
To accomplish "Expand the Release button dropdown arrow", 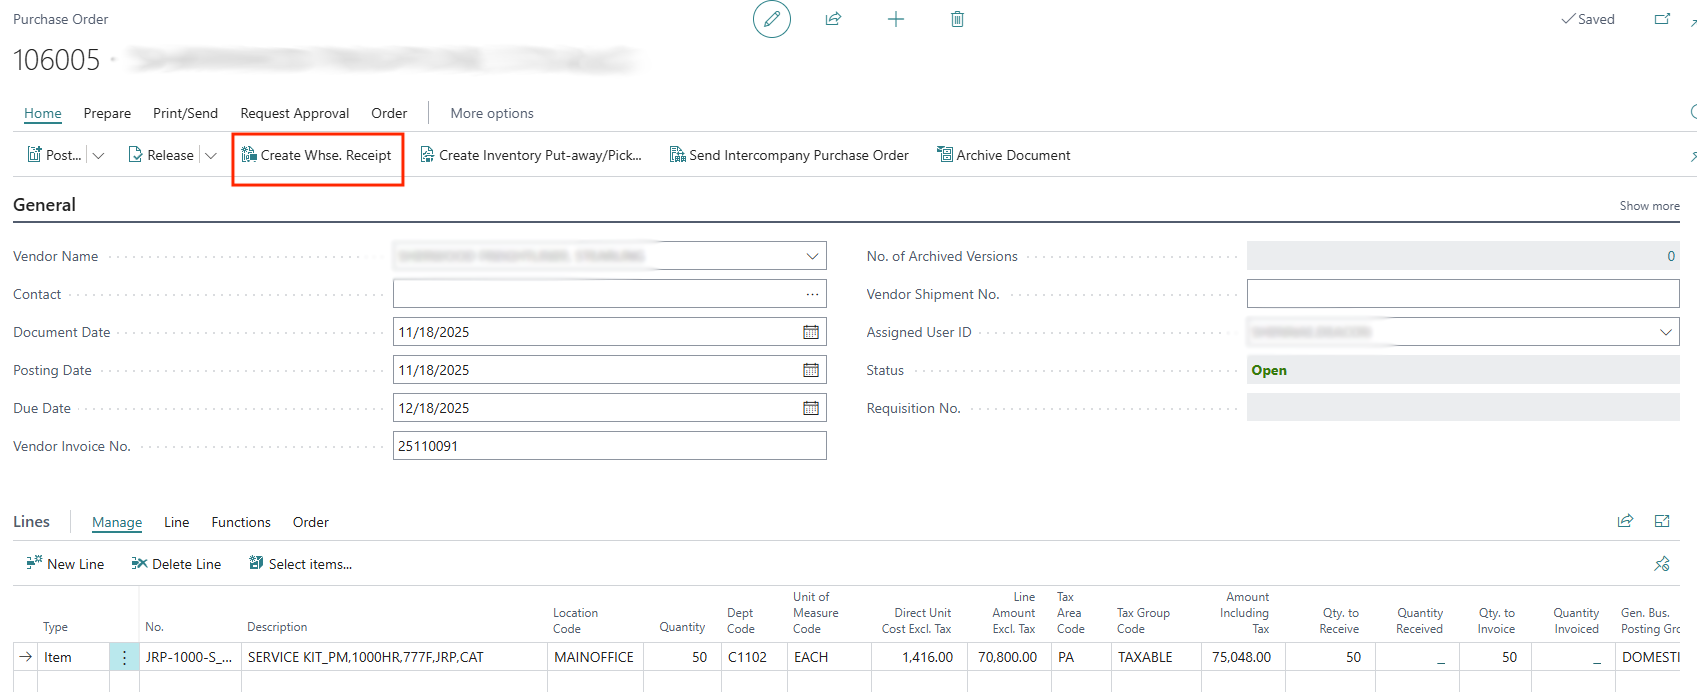I will (x=211, y=155).
